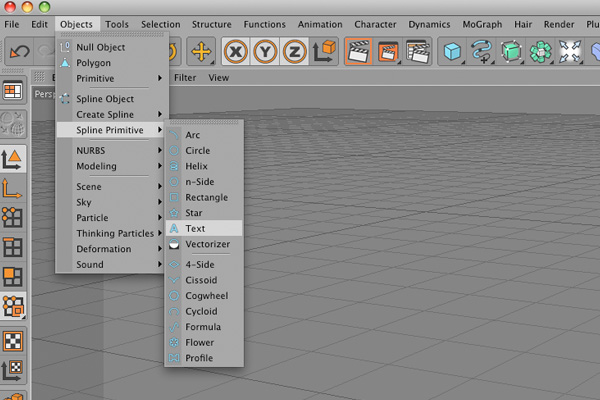The image size is (600, 400).
Task: Click the Make Editable globe icon
Action: point(13,124)
